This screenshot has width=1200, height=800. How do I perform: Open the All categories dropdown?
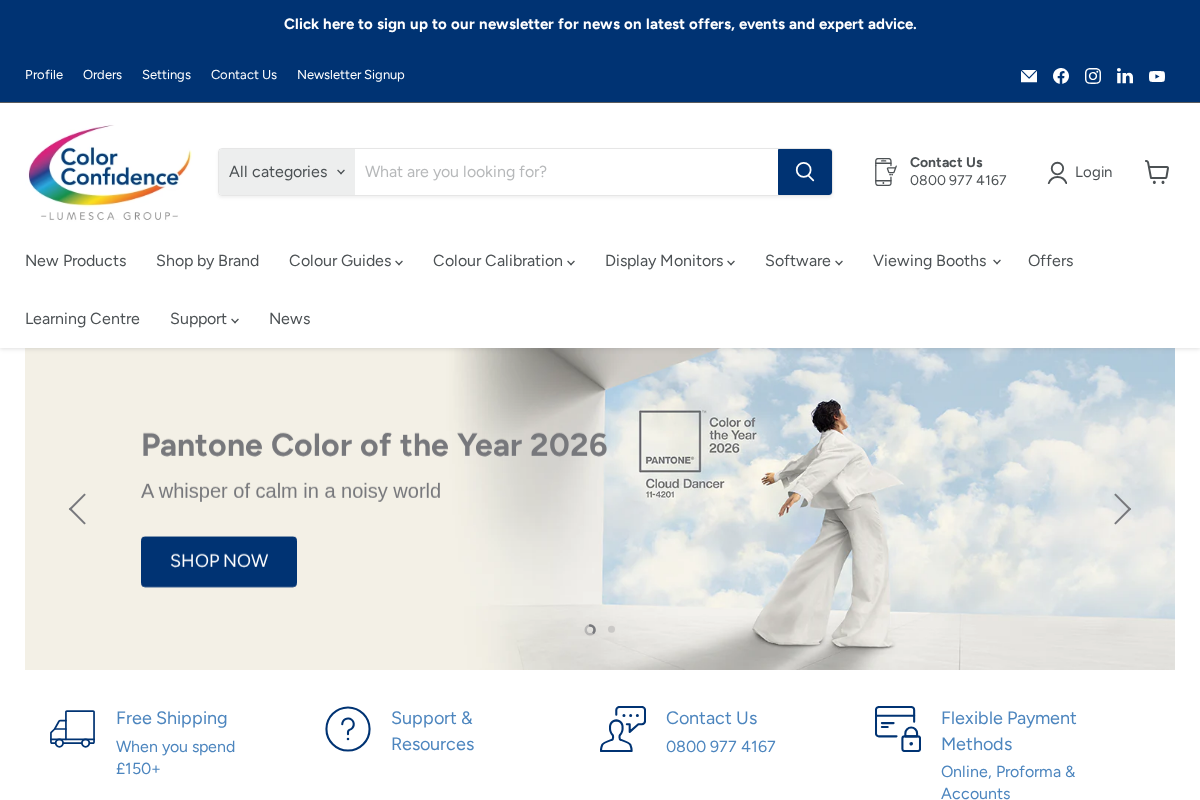point(286,172)
